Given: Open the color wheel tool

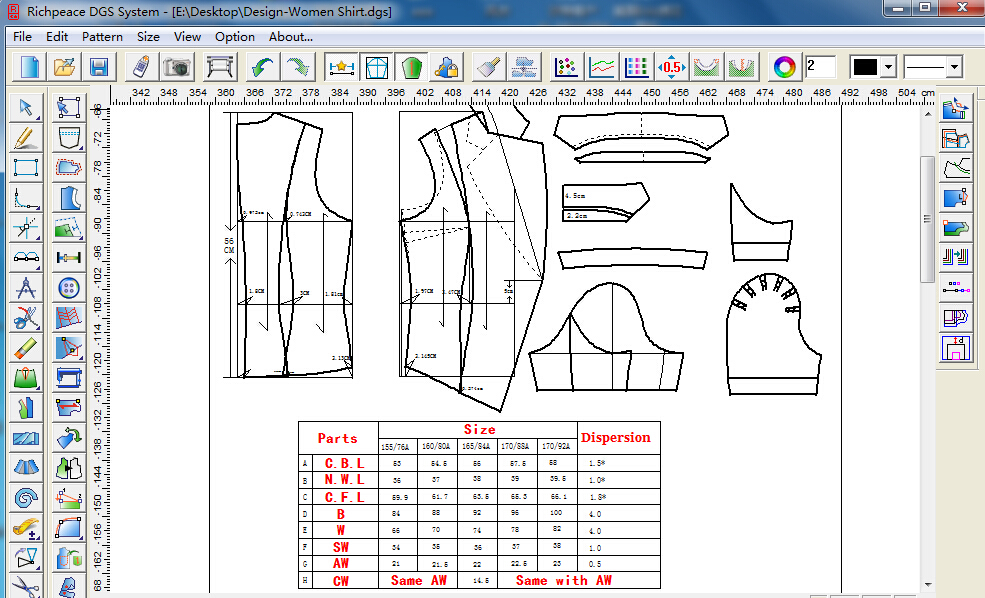Looking at the screenshot, I should (786, 66).
